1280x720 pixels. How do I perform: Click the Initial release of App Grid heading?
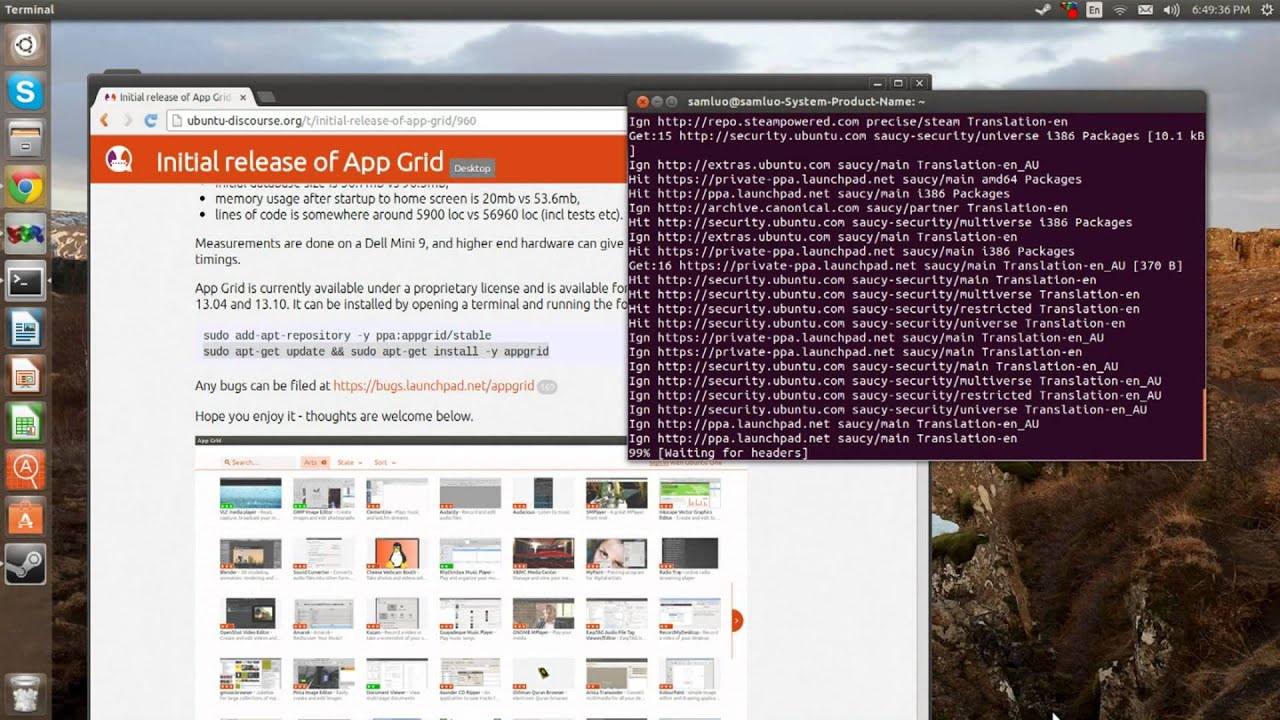coord(299,162)
